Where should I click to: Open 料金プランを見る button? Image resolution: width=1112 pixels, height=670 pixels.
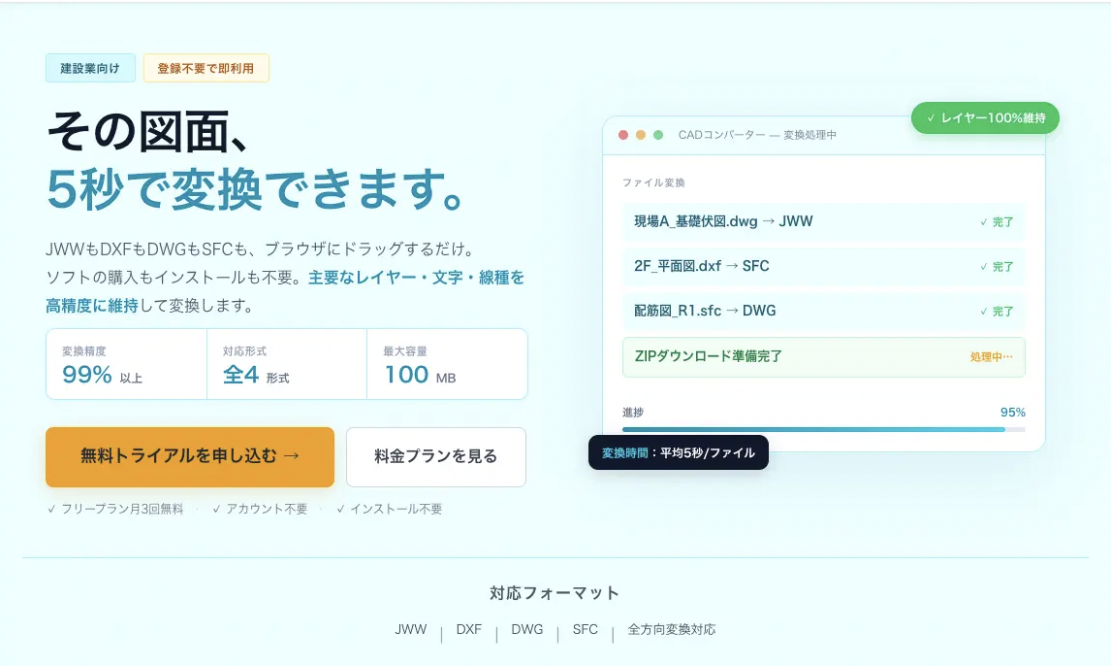[436, 457]
